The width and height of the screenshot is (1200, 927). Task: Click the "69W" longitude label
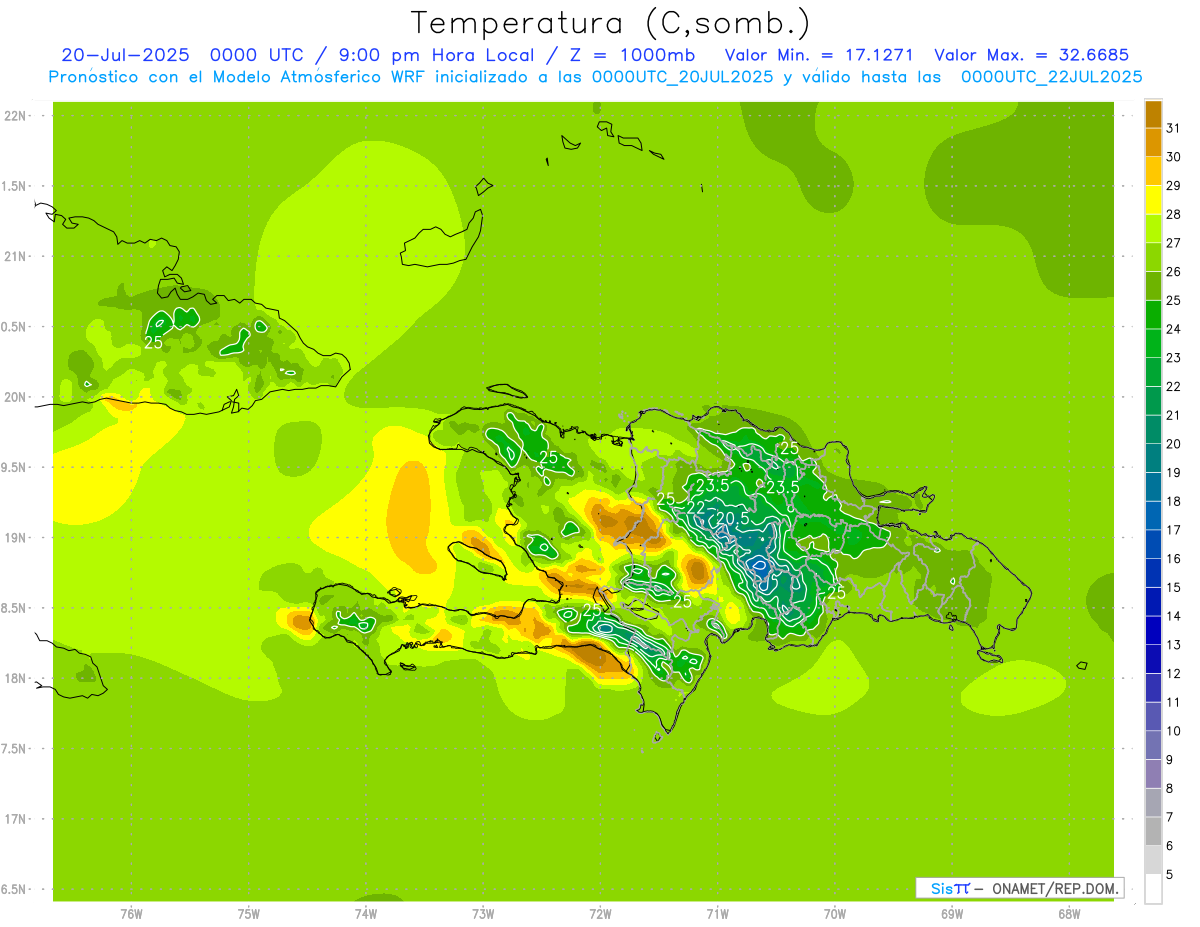tap(952, 914)
